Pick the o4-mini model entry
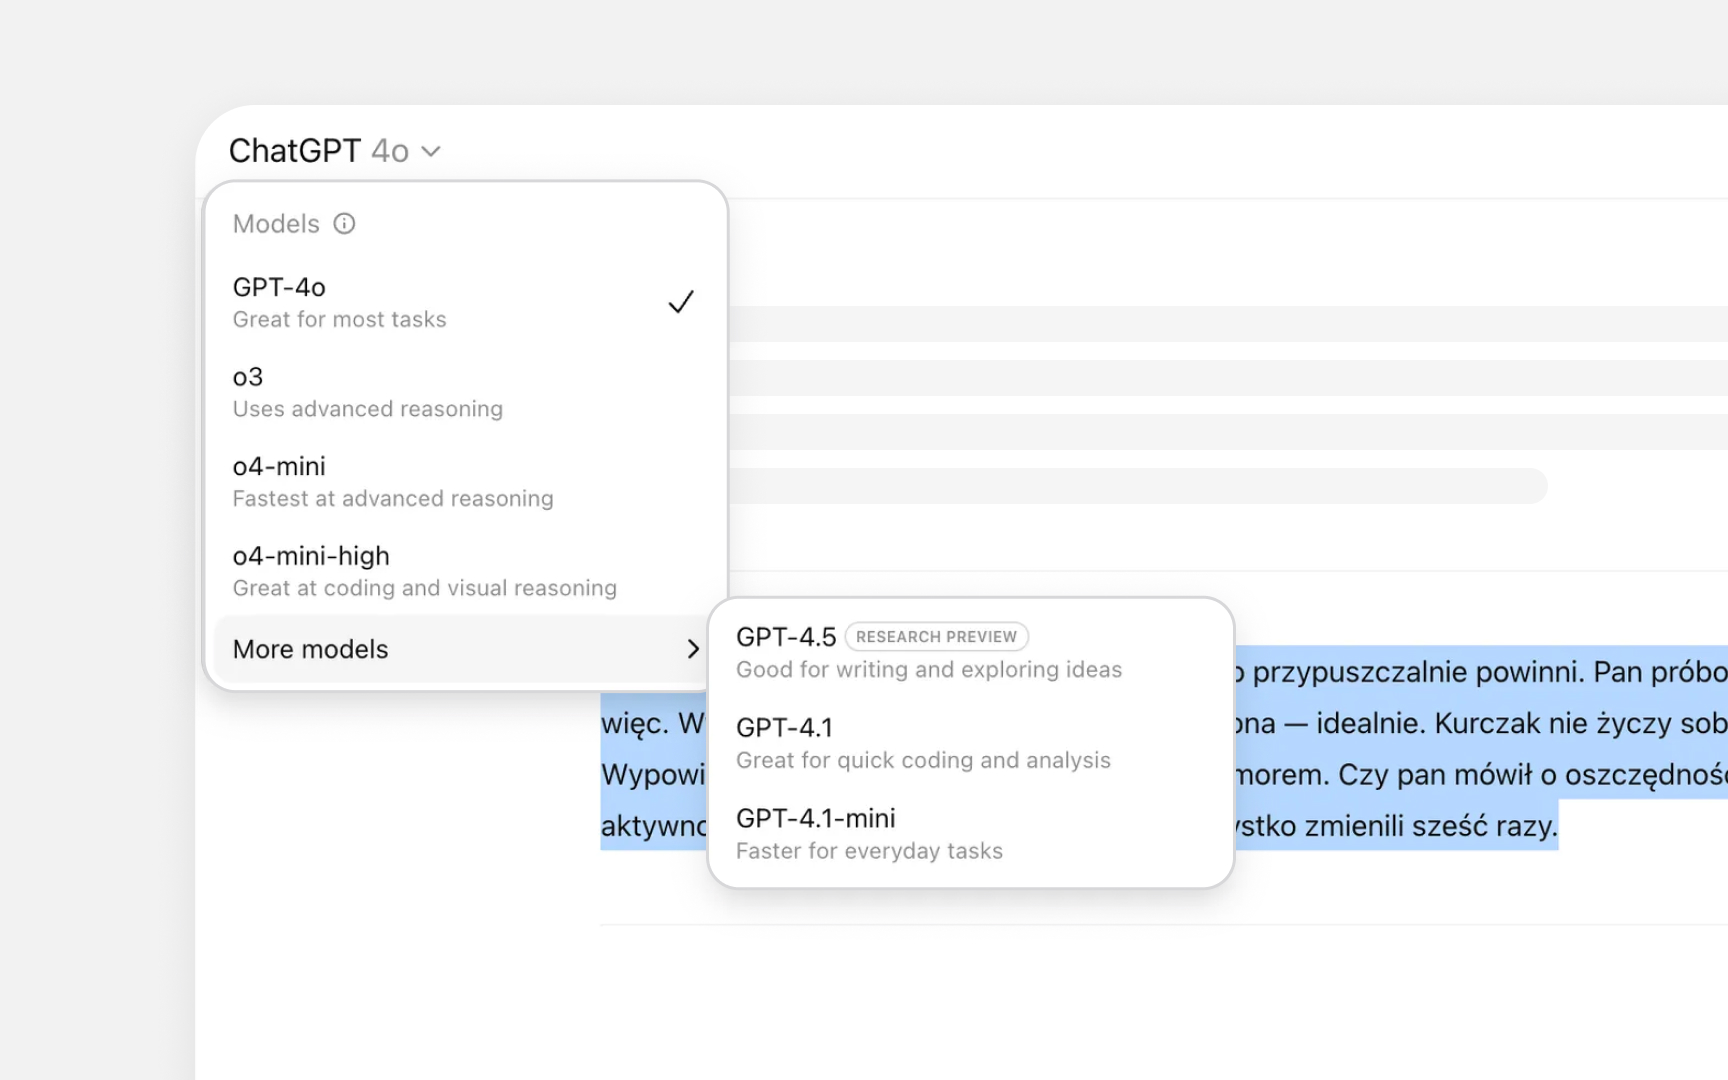This screenshot has width=1728, height=1080. tap(465, 481)
